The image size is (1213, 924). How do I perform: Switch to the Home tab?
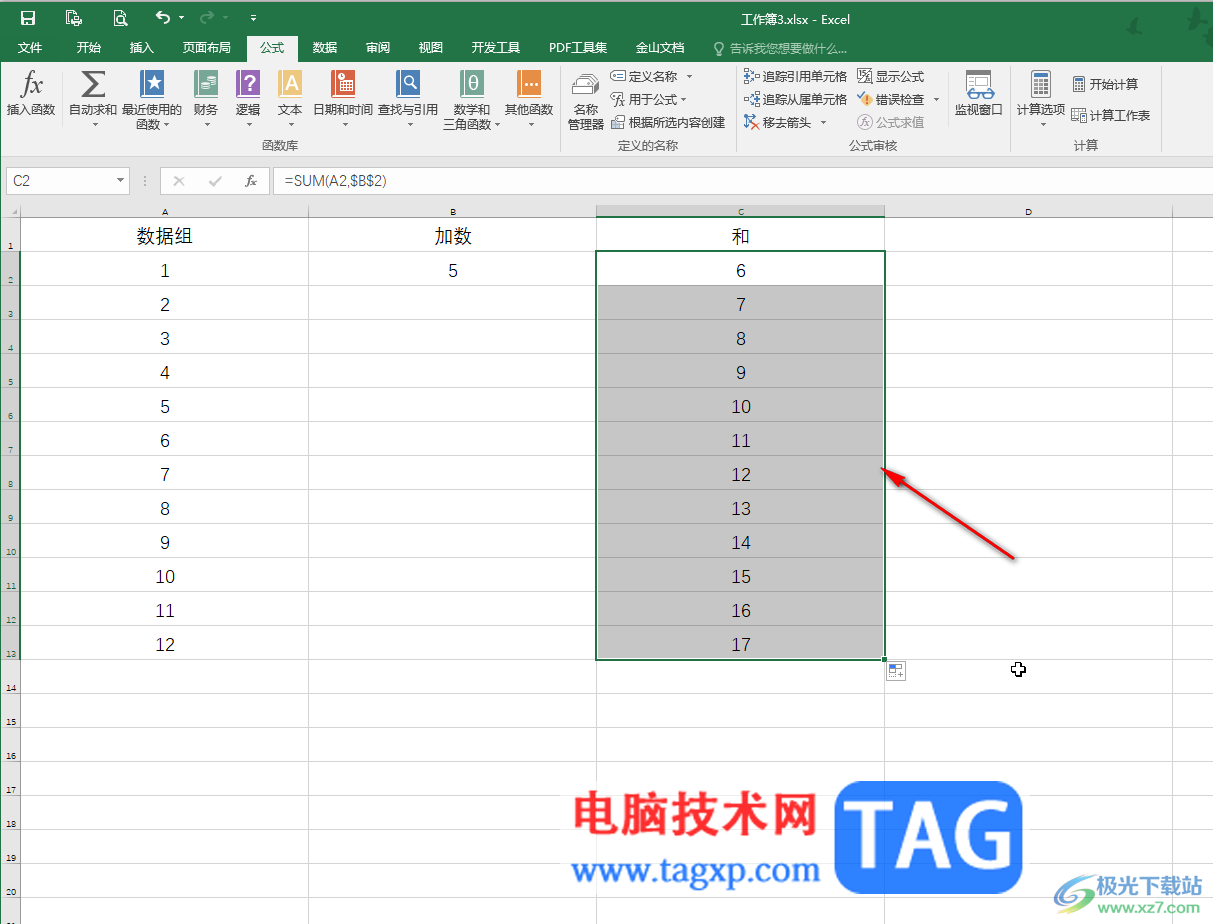[x=88, y=47]
